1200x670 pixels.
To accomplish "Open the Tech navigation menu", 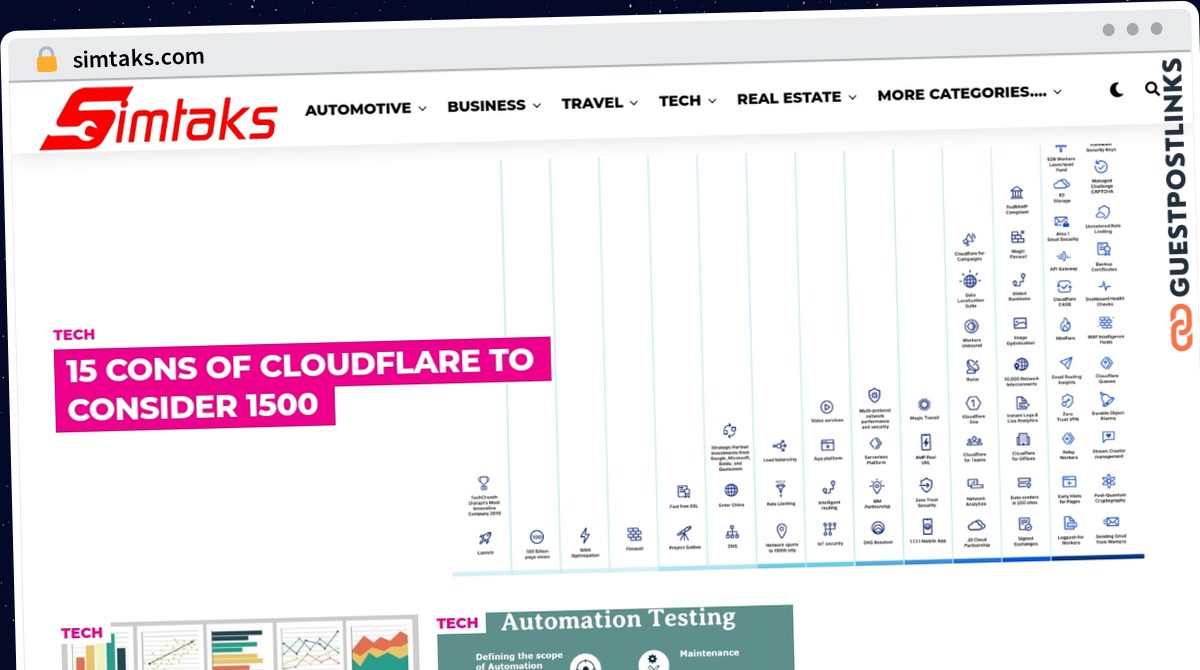I will coord(688,100).
